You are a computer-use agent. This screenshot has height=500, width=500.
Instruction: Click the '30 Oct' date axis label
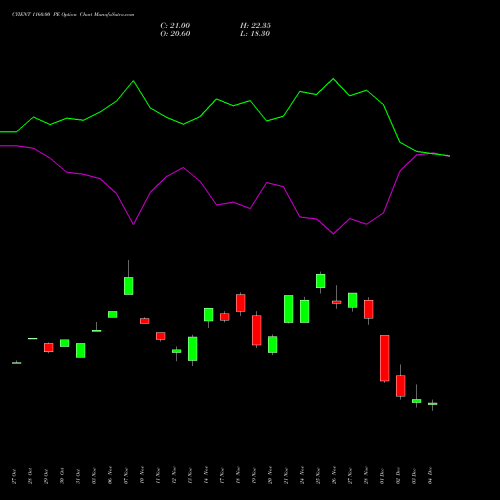coord(62,476)
